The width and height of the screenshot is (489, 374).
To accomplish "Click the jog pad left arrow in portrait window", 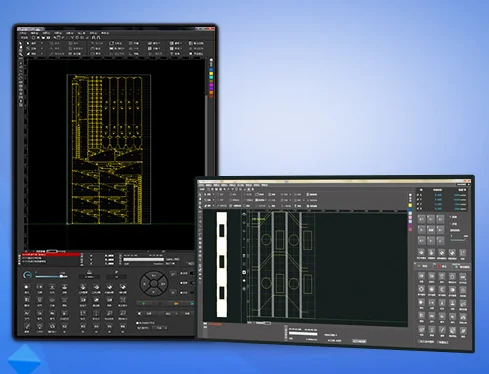I will pyautogui.click(x=144, y=284).
